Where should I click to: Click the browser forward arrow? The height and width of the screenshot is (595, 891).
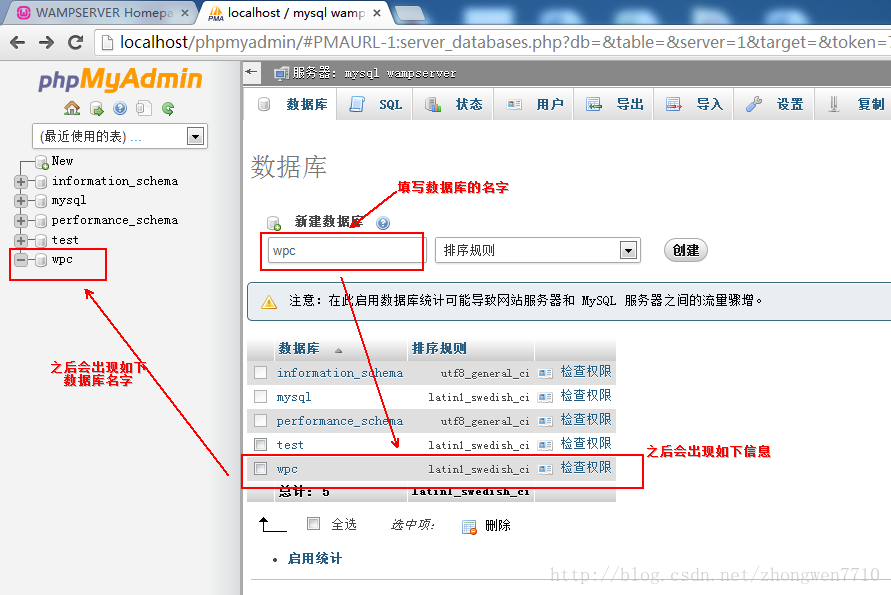(x=47, y=42)
